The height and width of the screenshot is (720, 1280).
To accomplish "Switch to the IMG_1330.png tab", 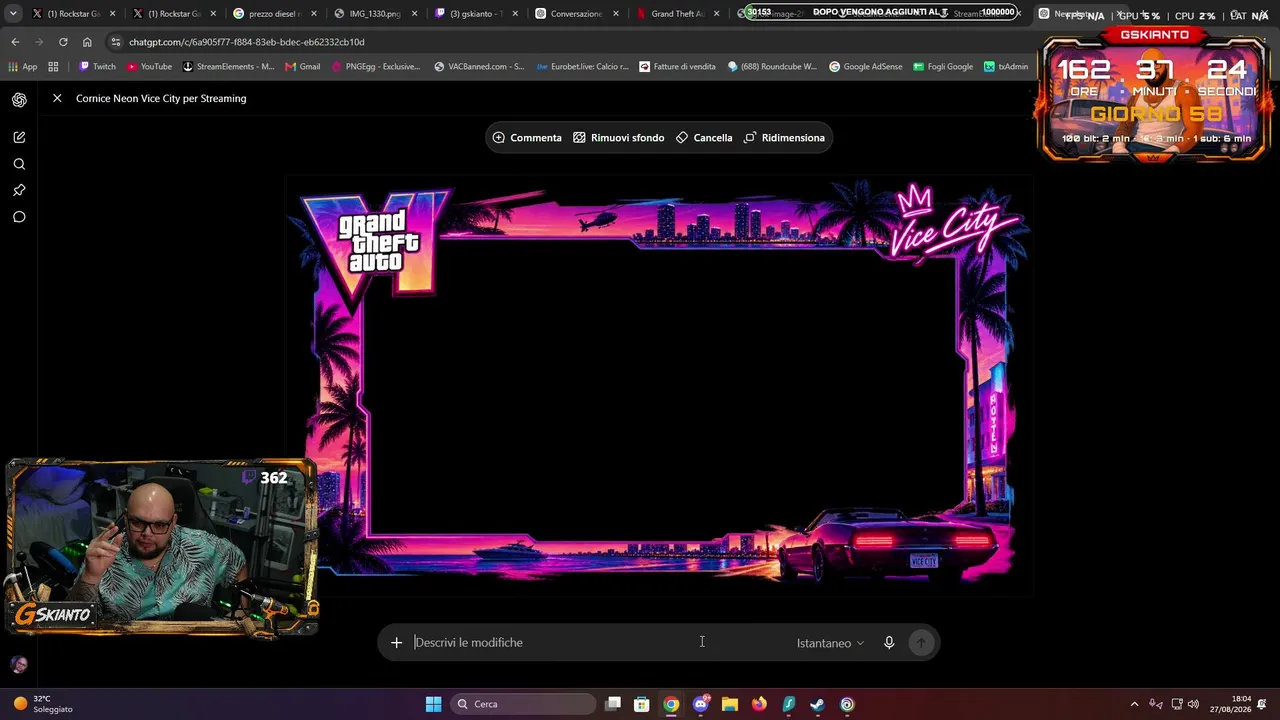I will (375, 14).
